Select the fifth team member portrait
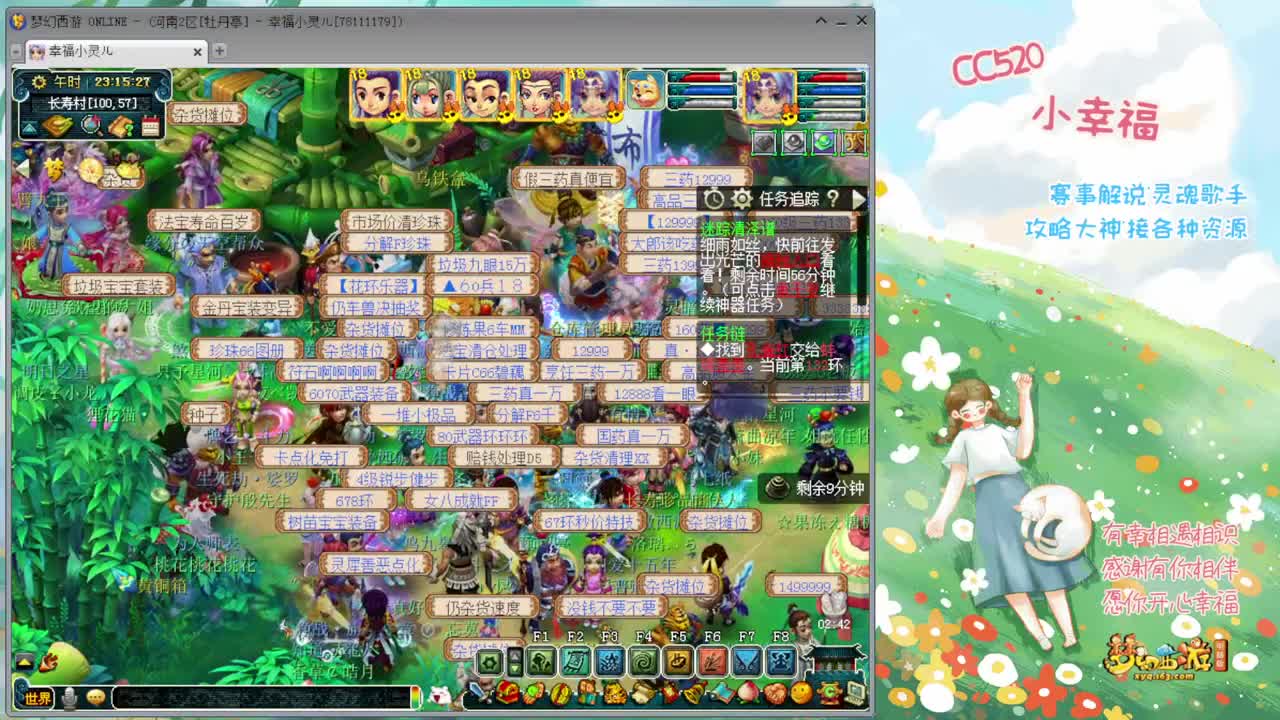 tap(595, 95)
